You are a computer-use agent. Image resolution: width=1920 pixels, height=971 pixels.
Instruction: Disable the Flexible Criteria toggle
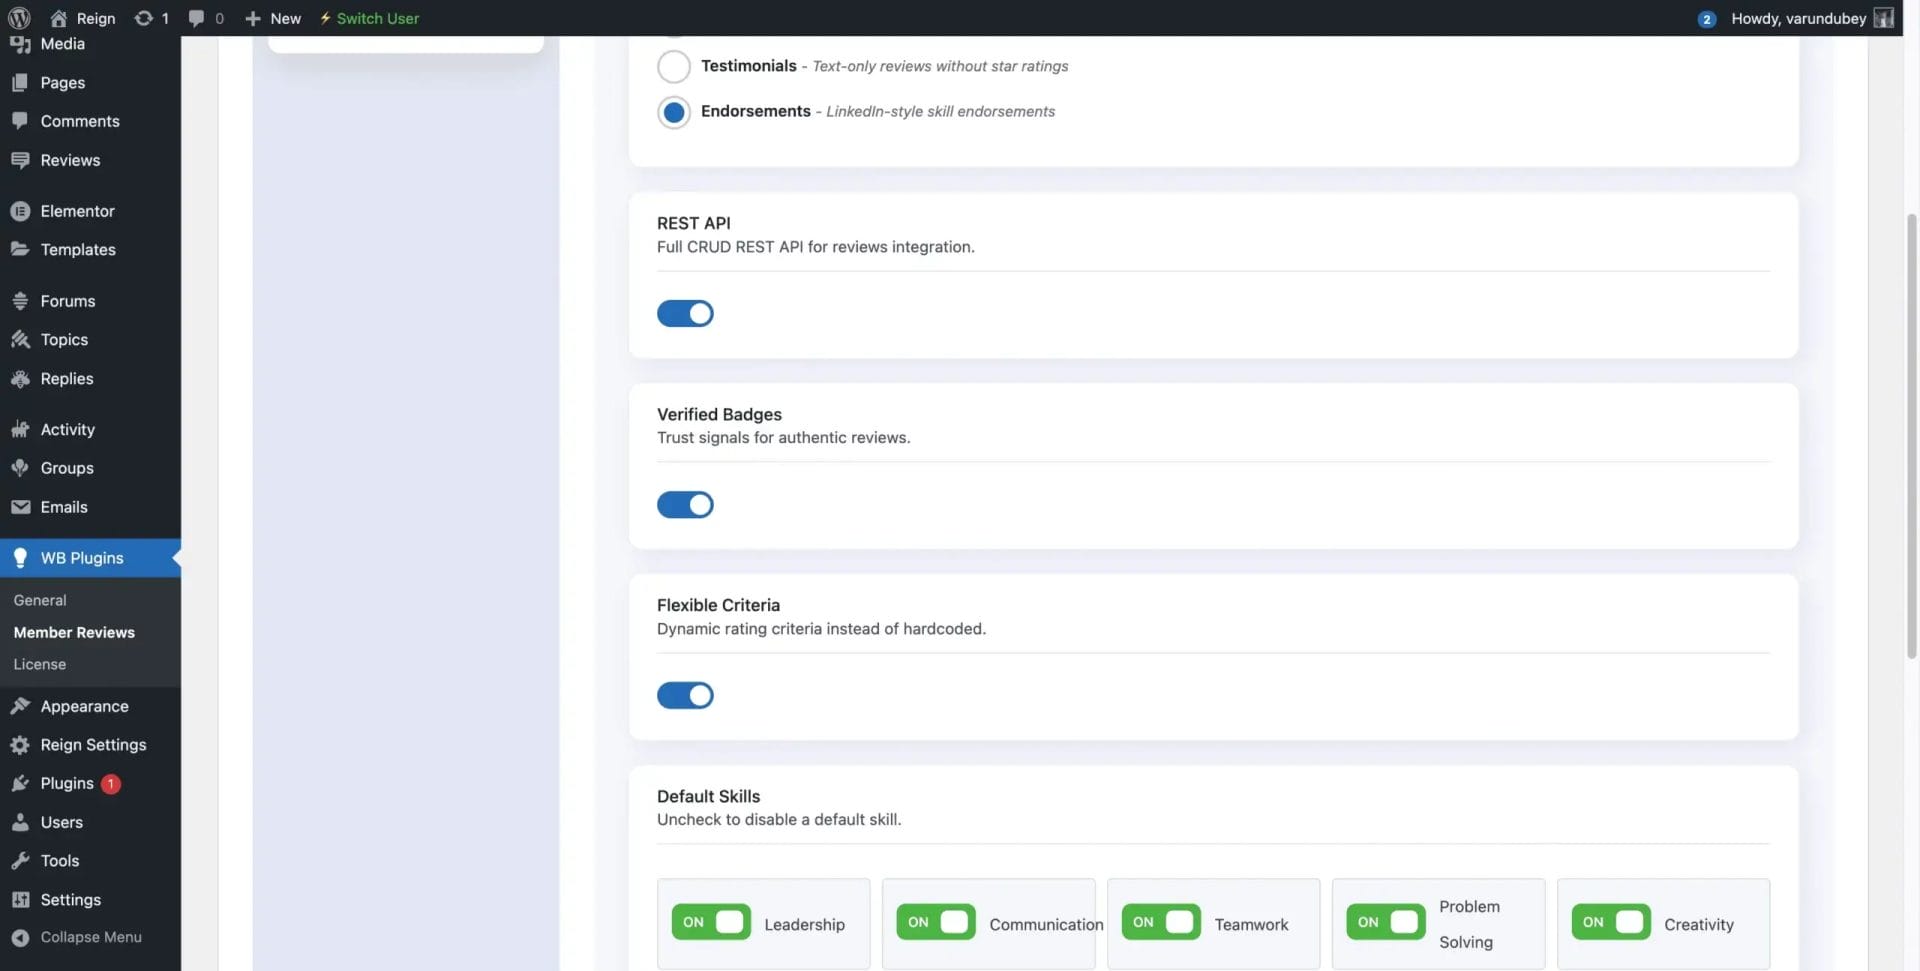(x=685, y=695)
